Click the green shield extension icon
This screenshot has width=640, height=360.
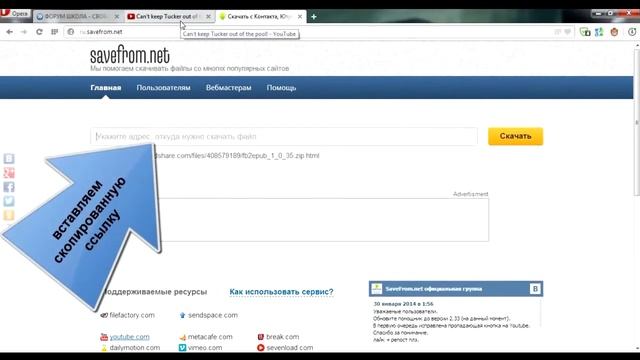click(585, 32)
